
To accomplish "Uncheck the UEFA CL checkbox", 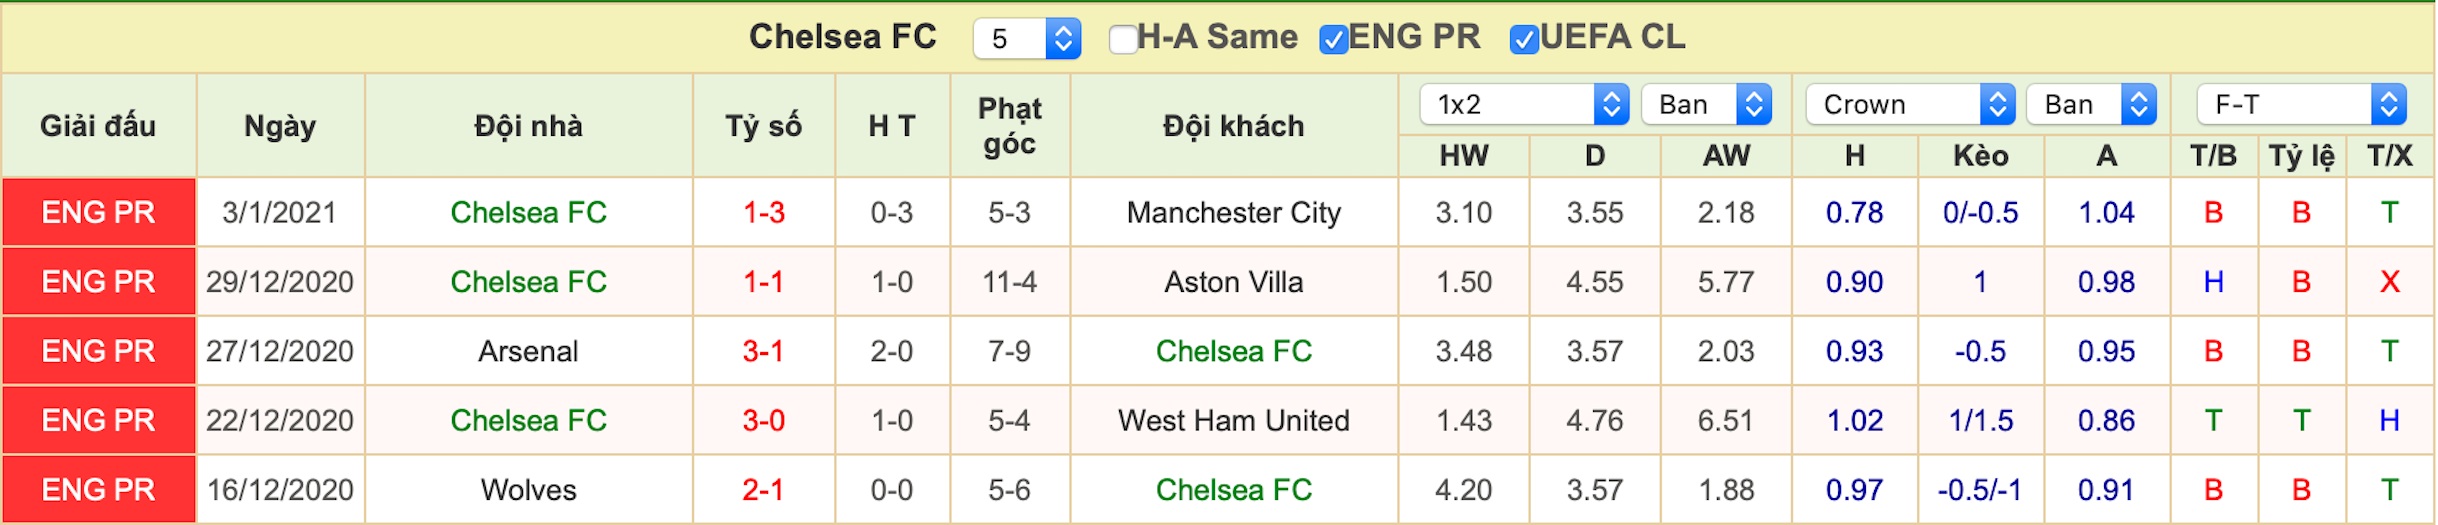I will coord(1524,39).
